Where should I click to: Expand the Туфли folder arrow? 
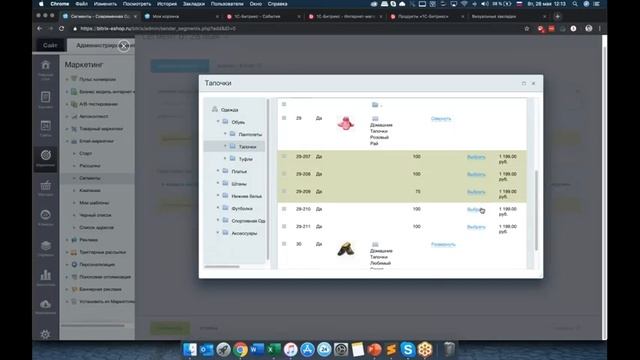(225, 158)
